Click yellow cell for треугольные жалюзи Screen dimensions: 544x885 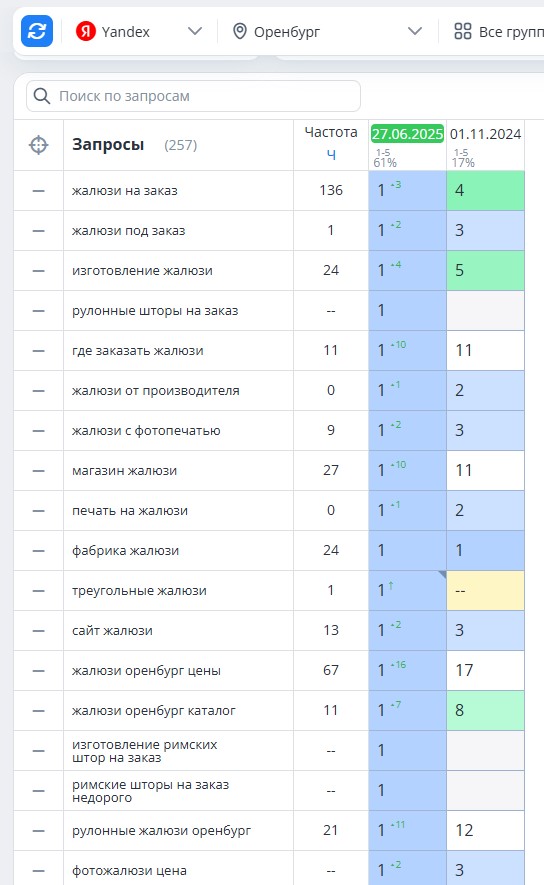(485, 590)
